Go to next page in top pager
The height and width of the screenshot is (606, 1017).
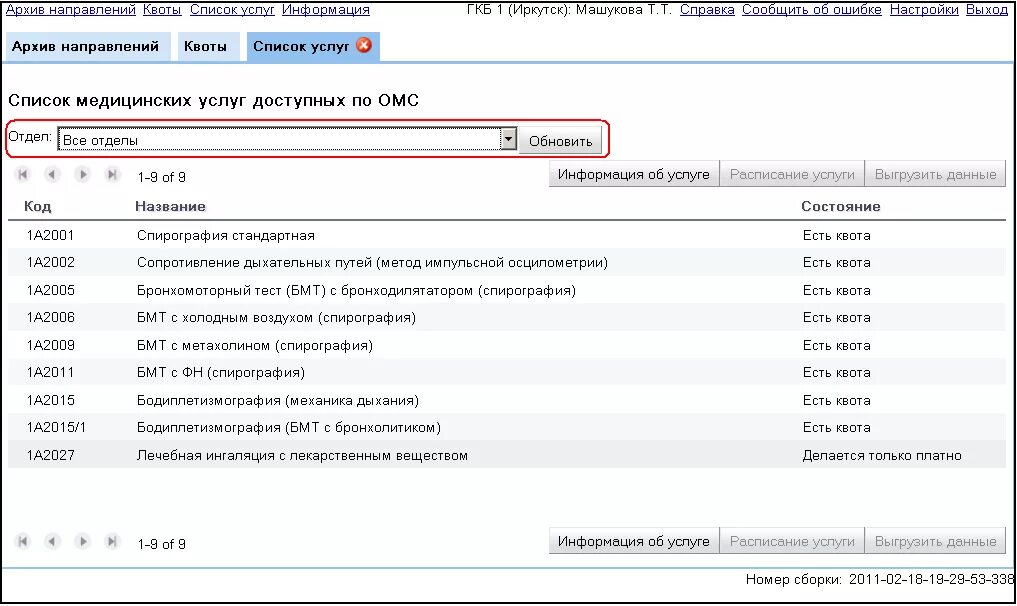click(82, 175)
